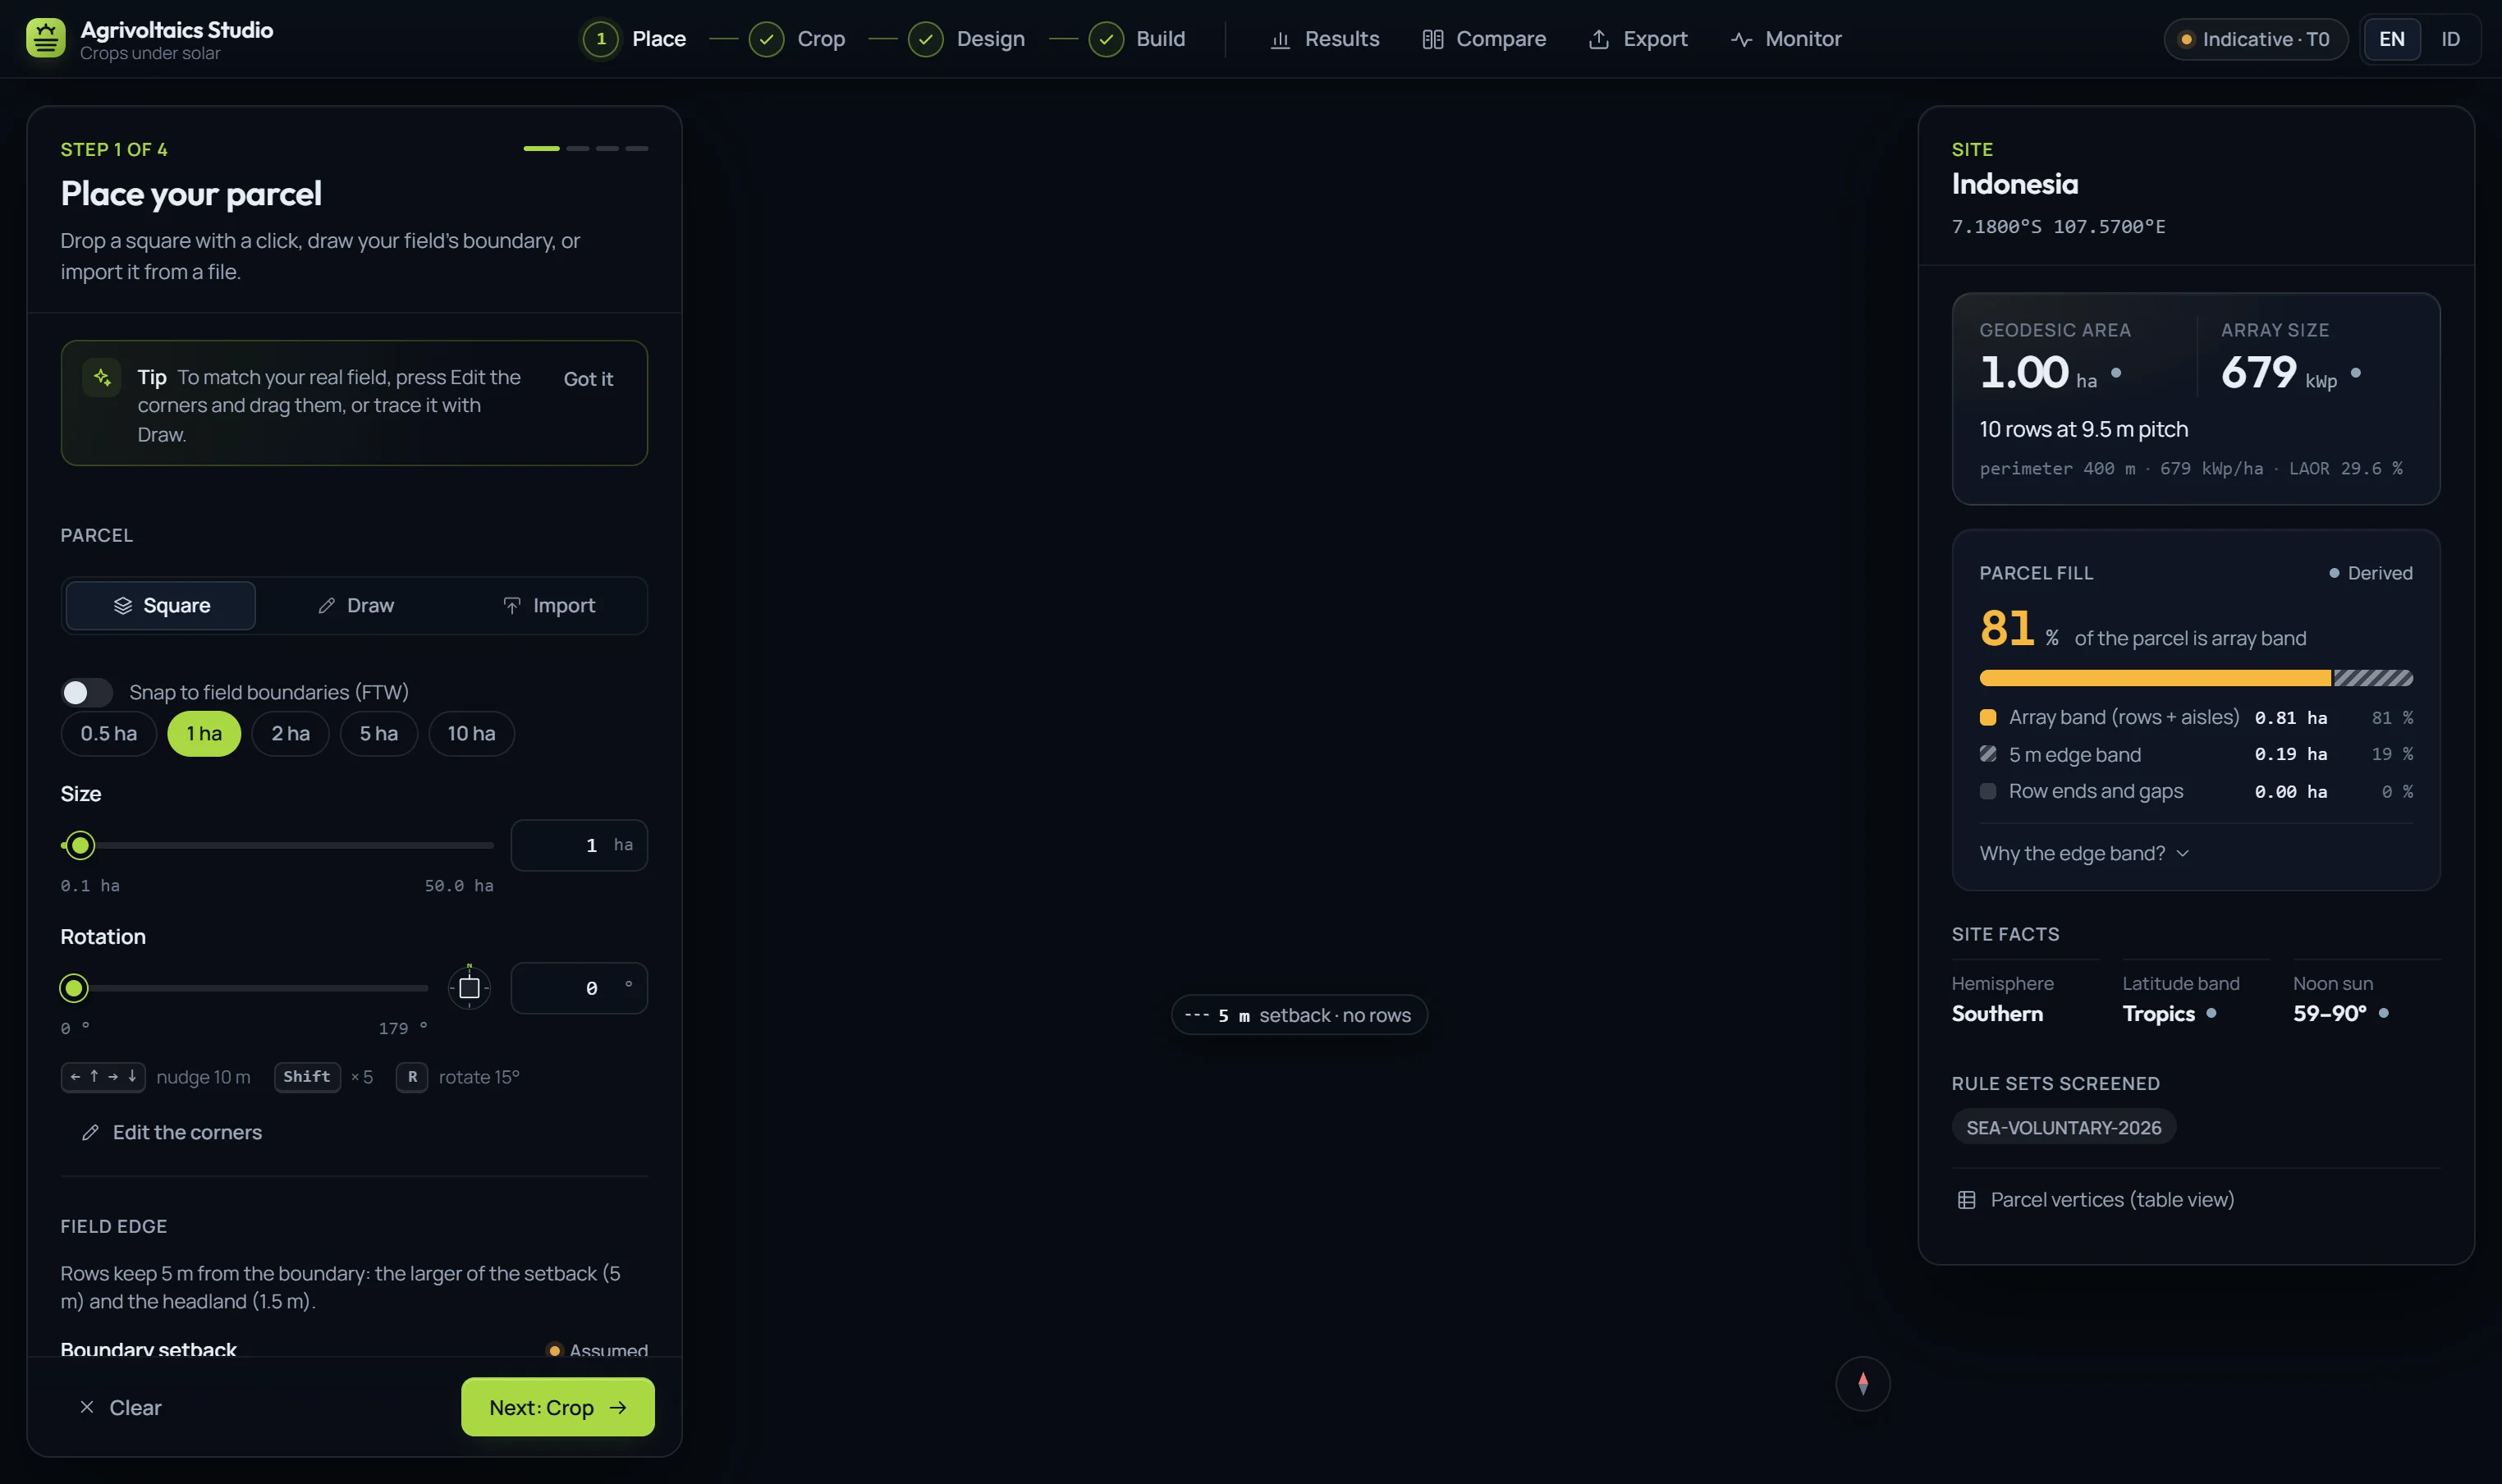Click the Monitor pulse icon
2502x1484 pixels.
(1741, 39)
